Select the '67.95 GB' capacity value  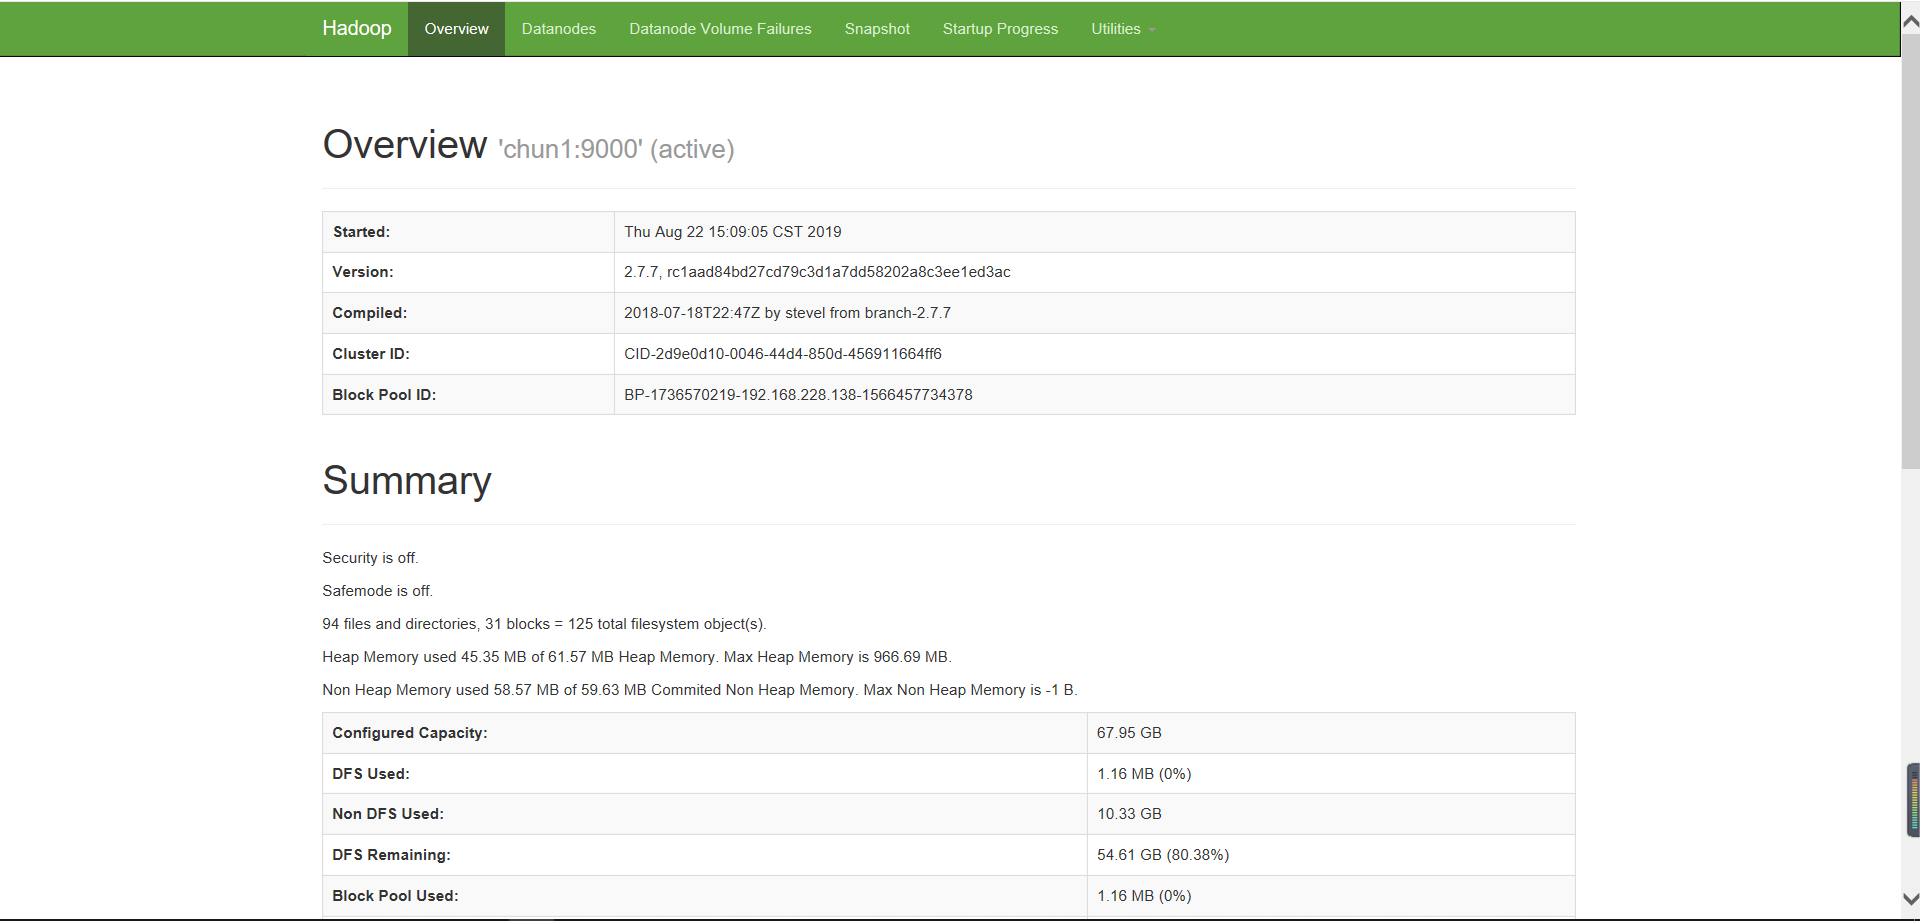(x=1129, y=733)
